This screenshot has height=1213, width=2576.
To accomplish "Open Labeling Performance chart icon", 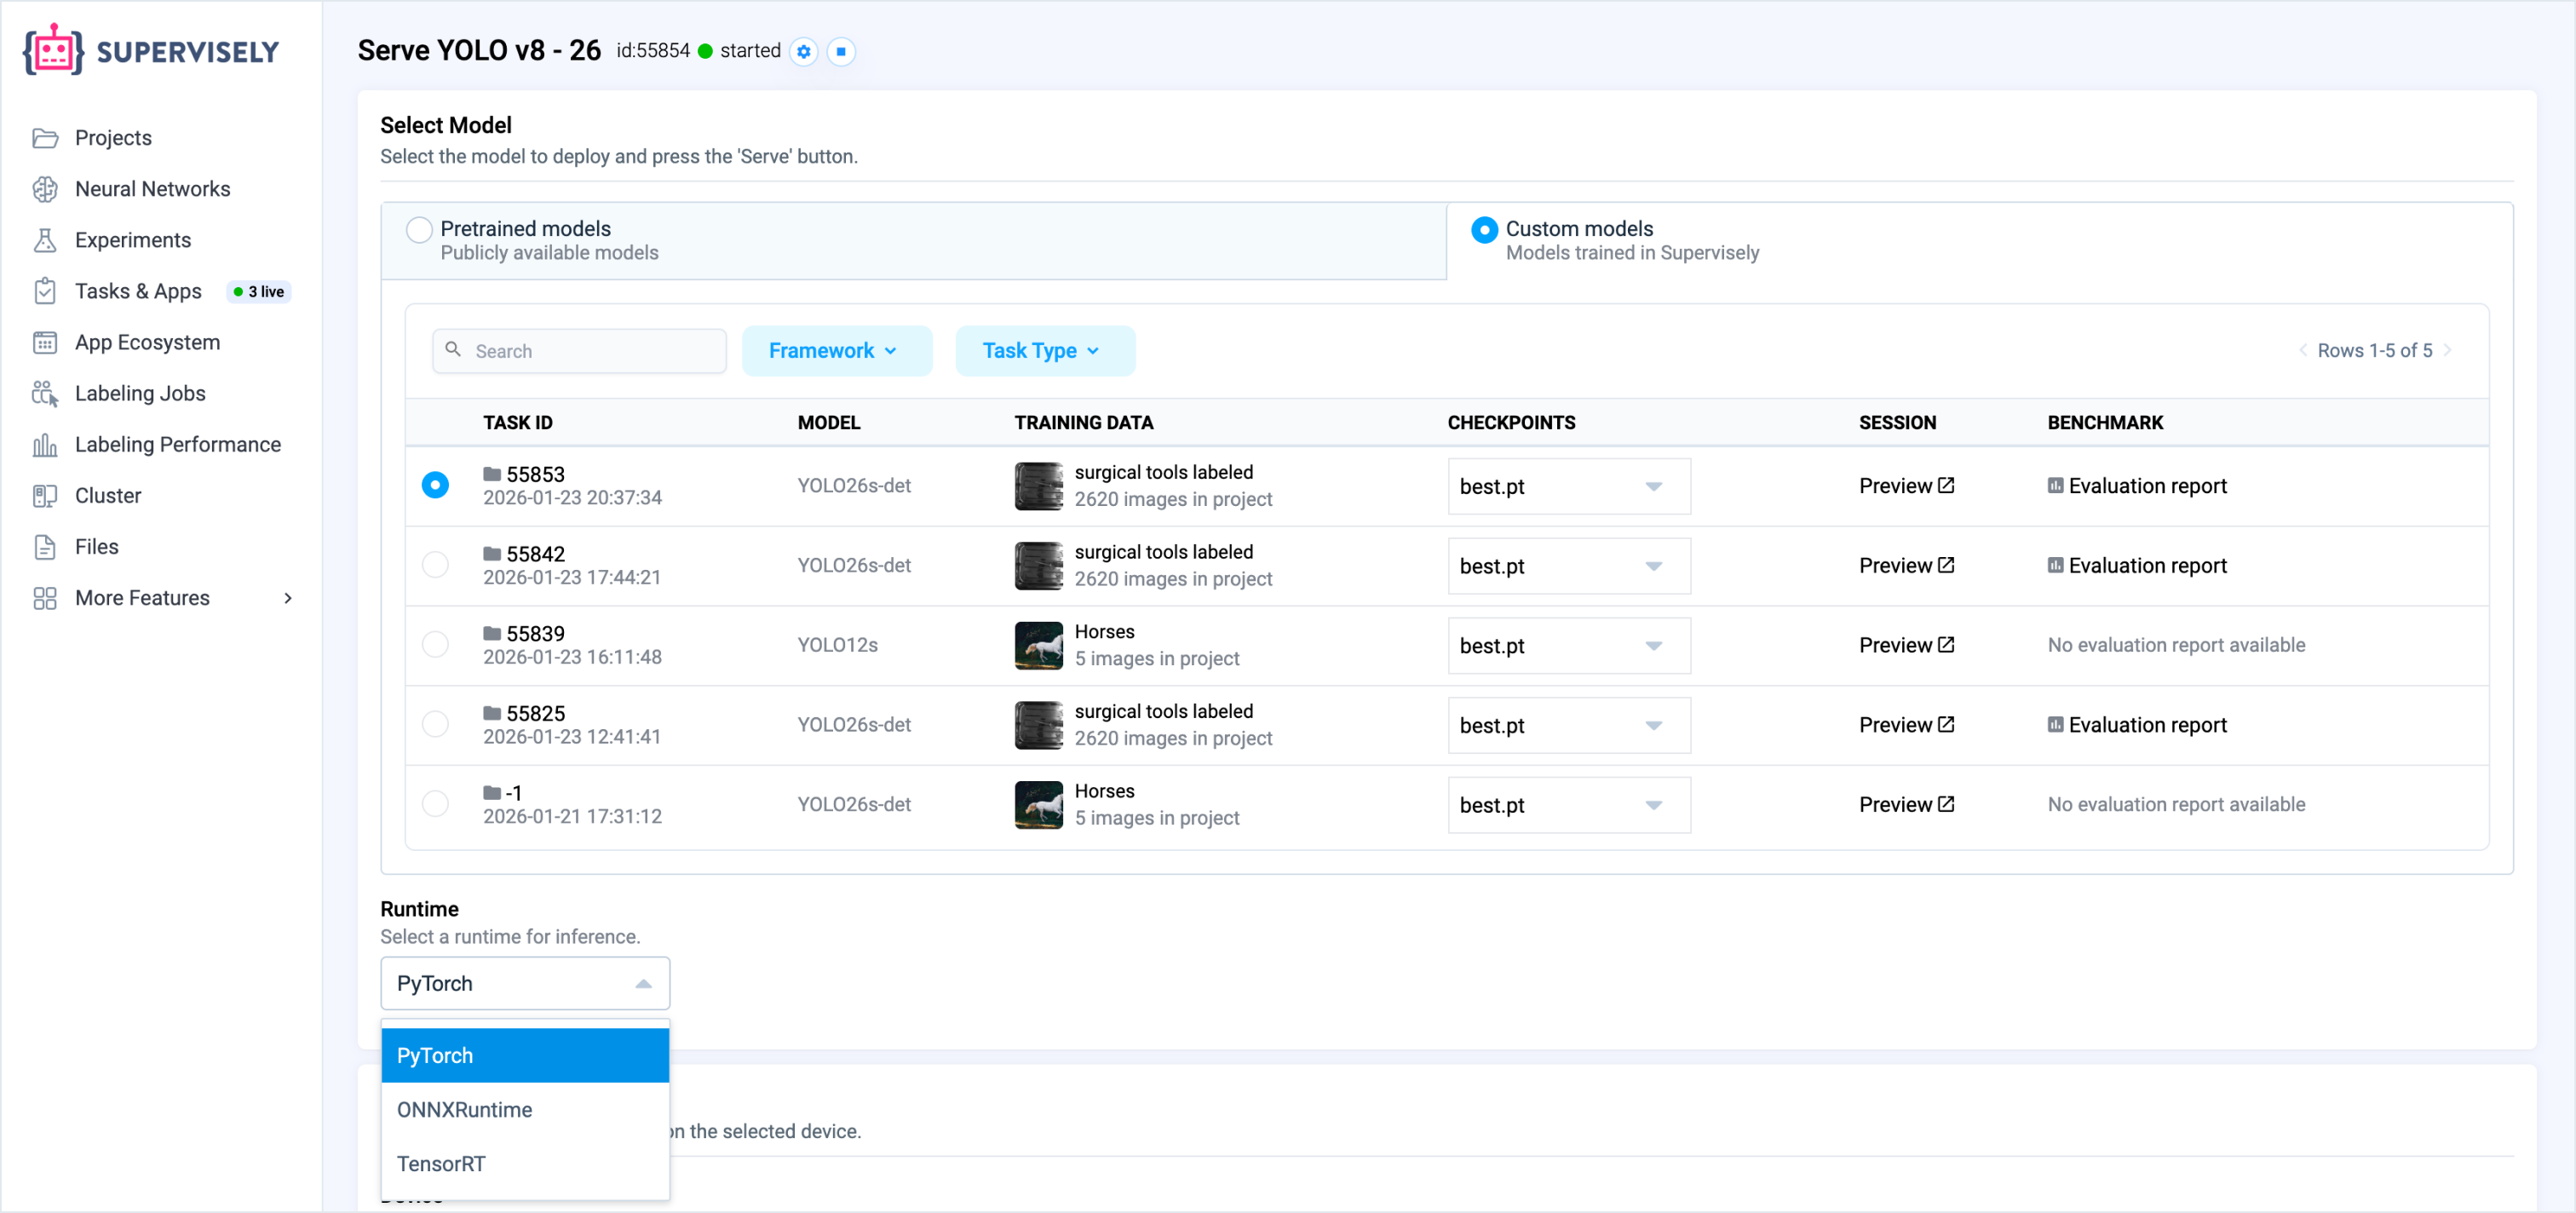I will point(45,445).
